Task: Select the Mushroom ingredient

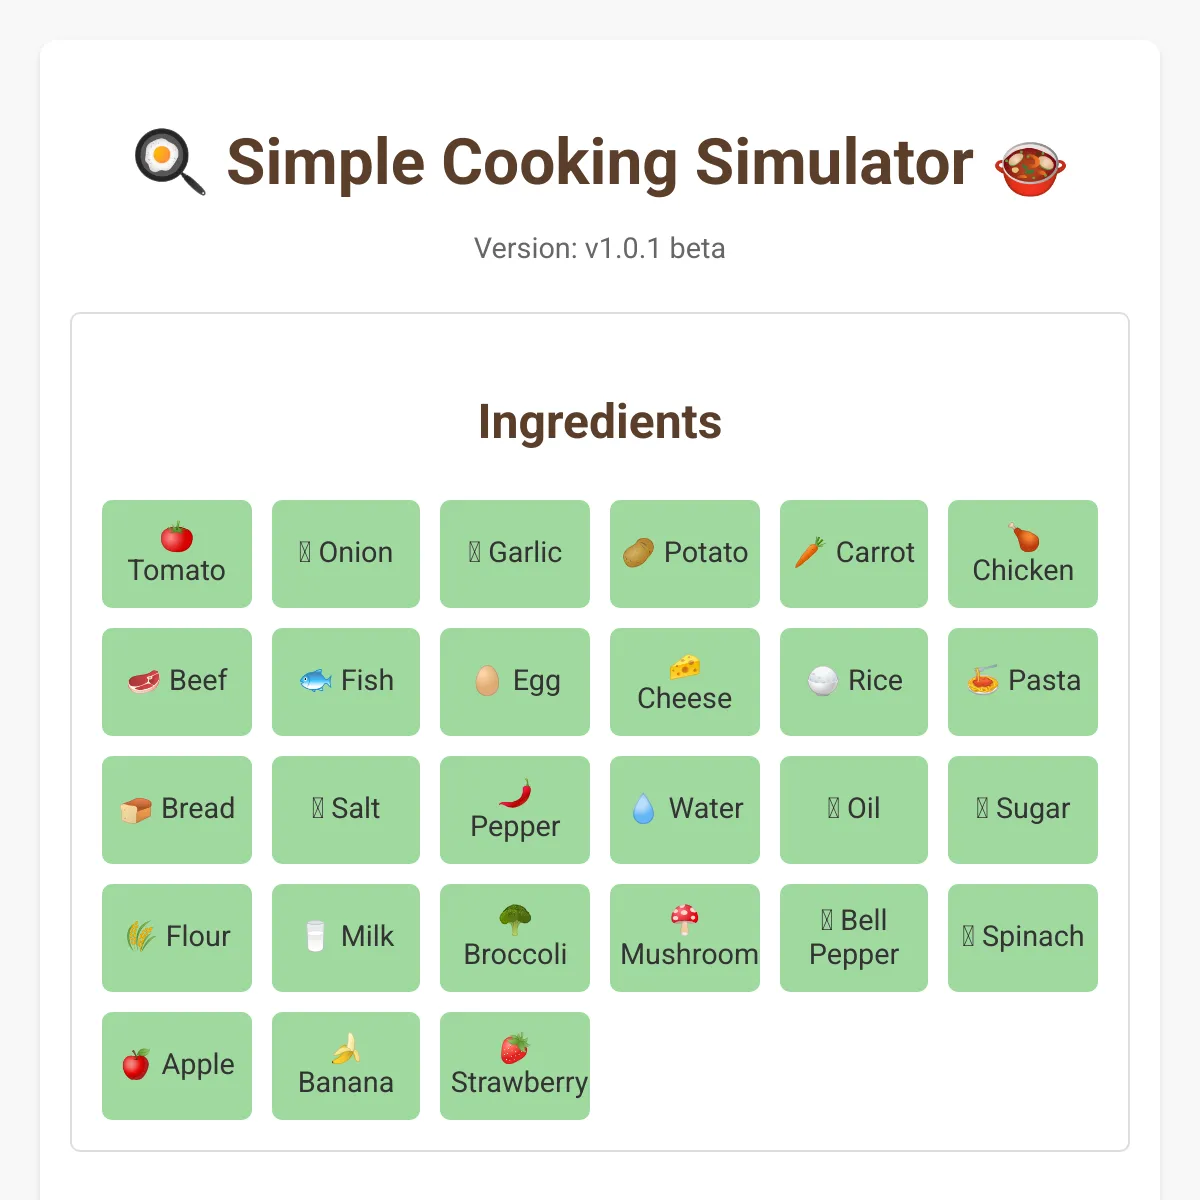Action: (685, 938)
